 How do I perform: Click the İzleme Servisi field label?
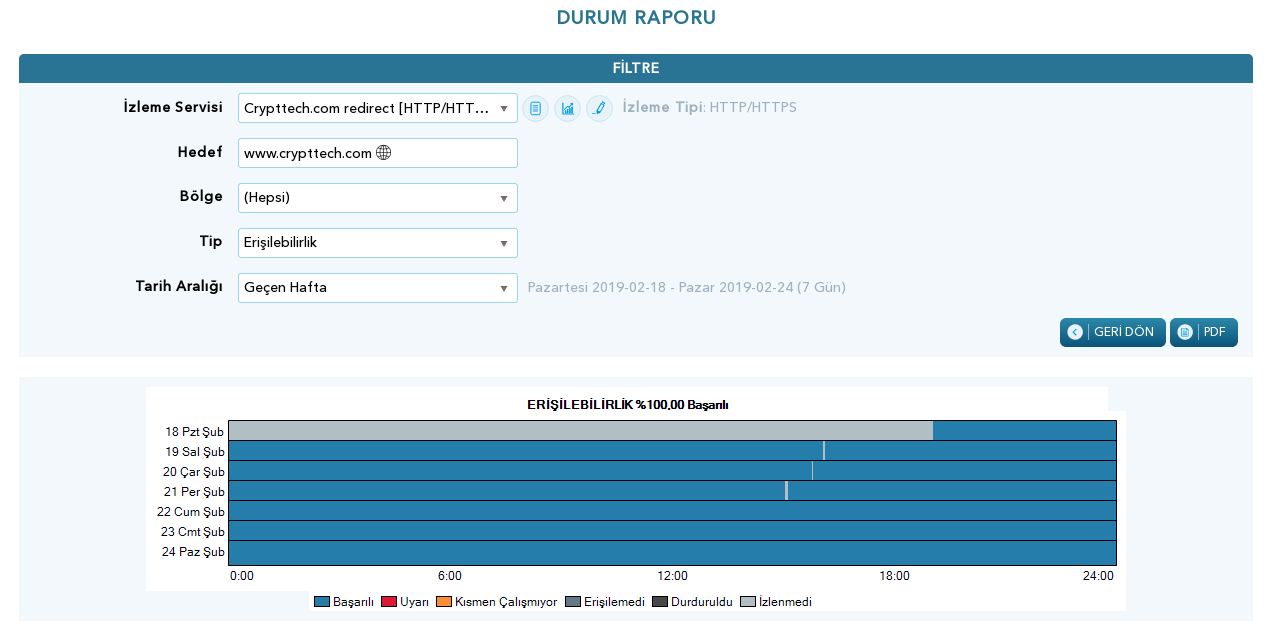[172, 107]
